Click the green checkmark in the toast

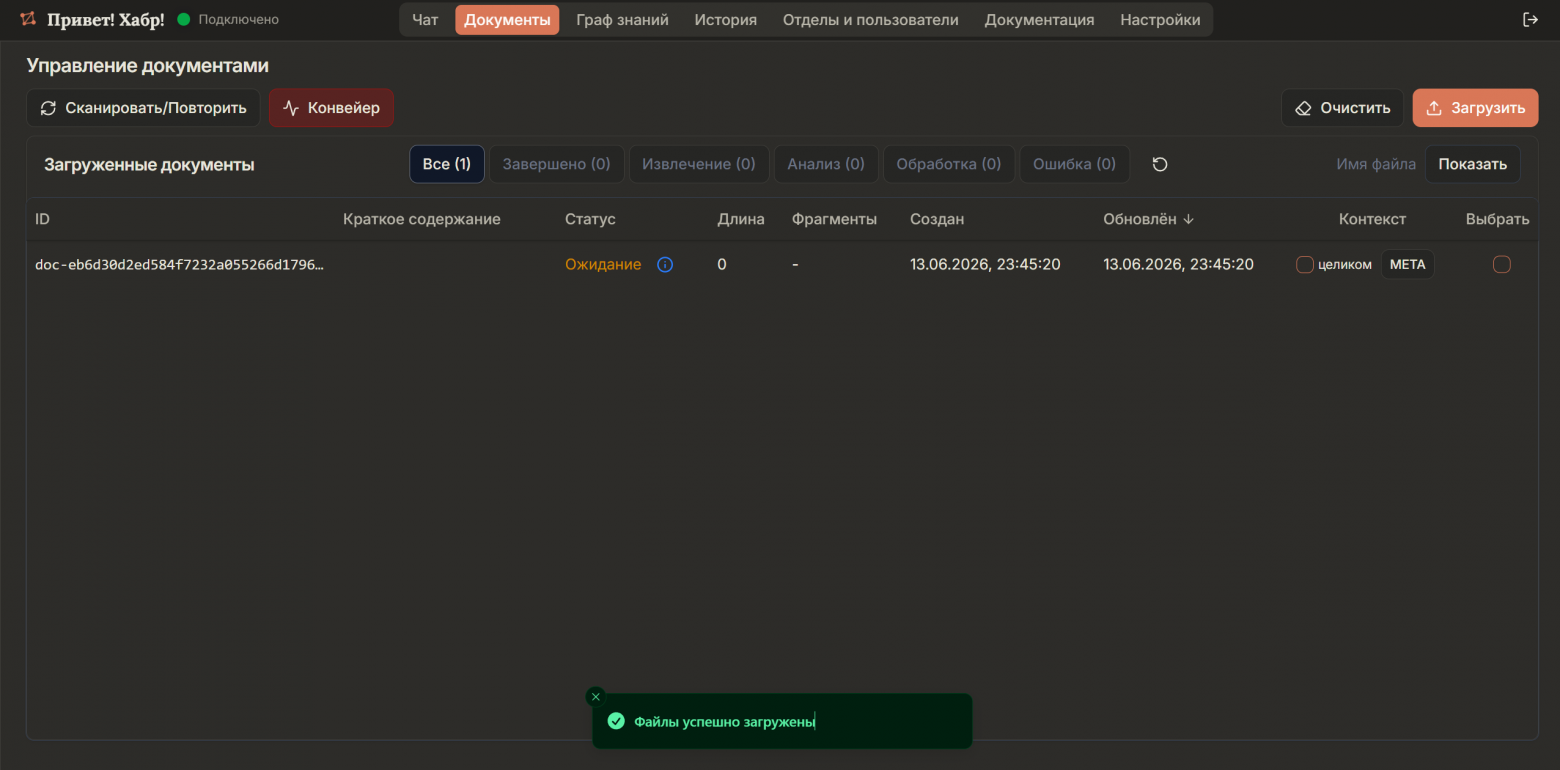click(x=616, y=721)
